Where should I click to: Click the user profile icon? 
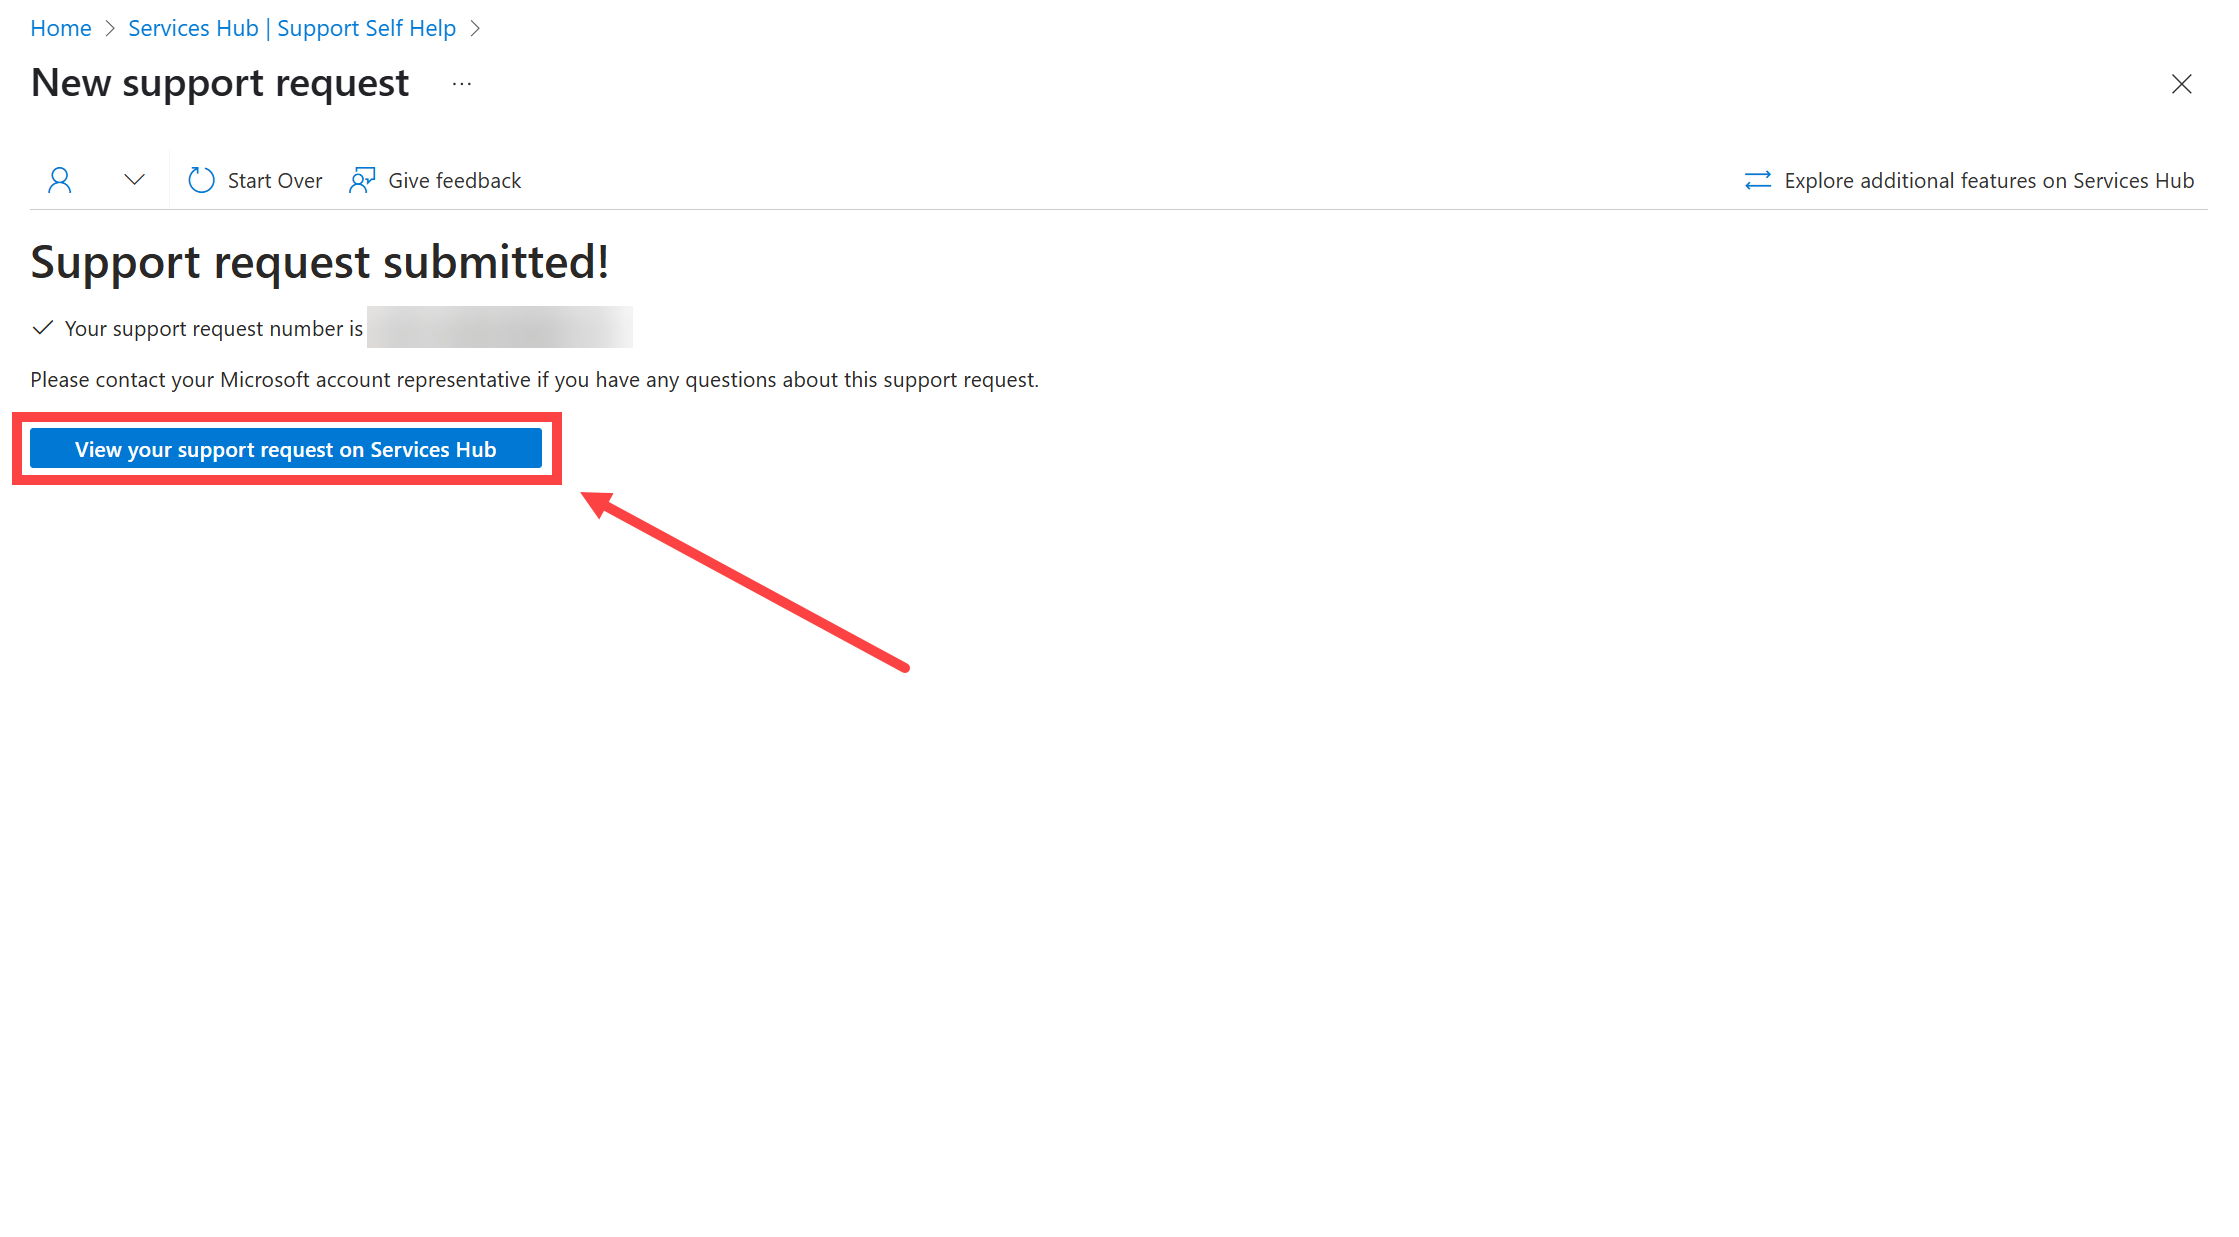click(59, 178)
